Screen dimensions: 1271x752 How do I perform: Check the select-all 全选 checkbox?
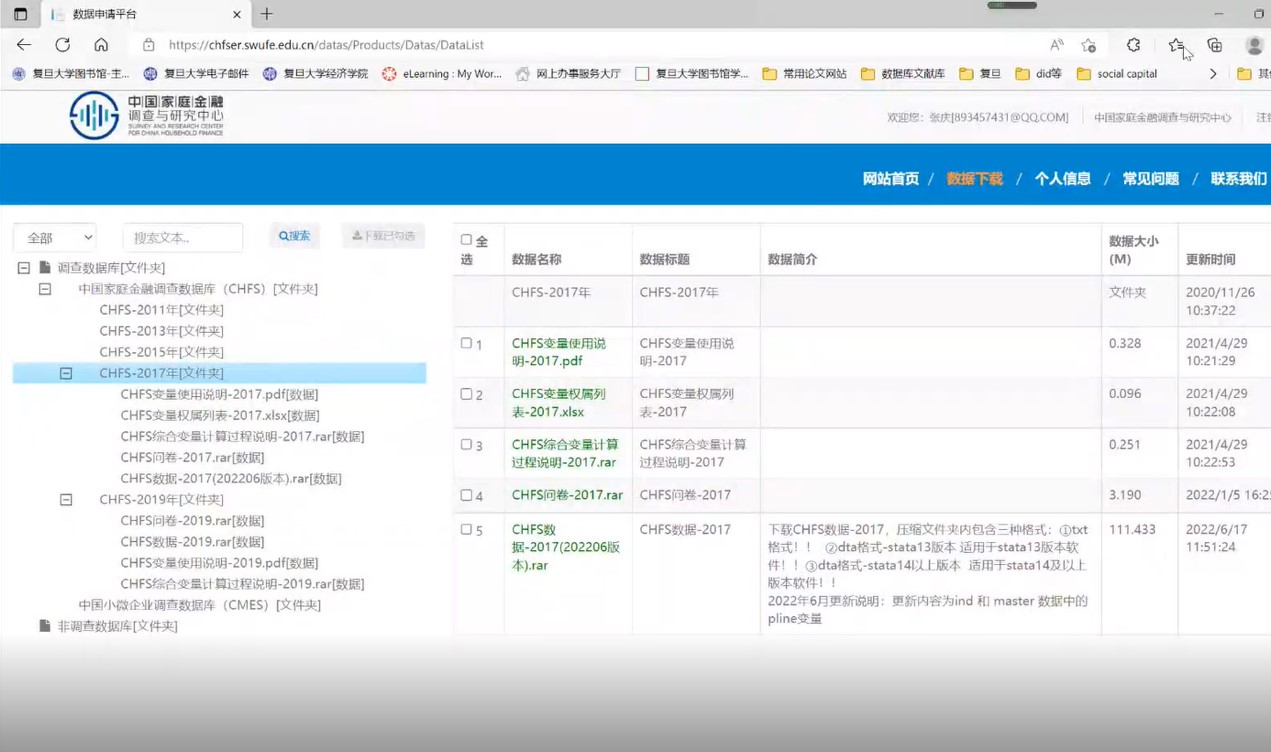pyautogui.click(x=466, y=240)
